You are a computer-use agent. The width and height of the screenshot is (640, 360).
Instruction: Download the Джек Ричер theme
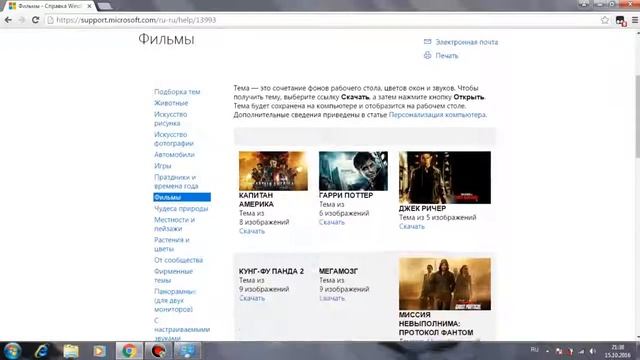(412, 226)
